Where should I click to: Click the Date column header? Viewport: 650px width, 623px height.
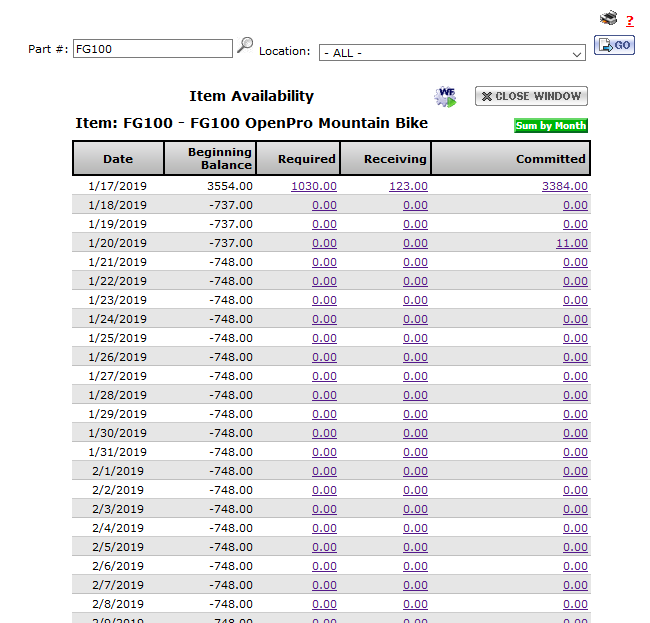coord(118,159)
